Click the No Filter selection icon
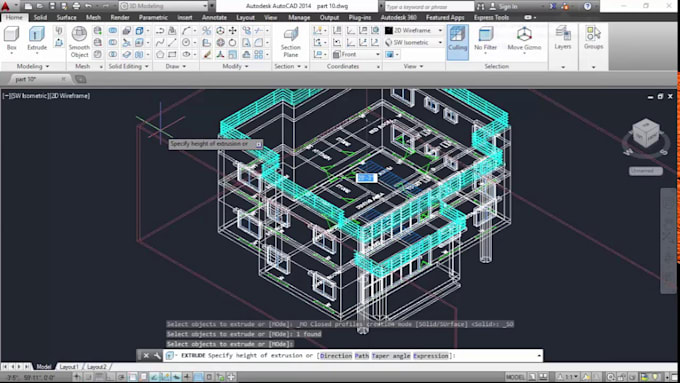The width and height of the screenshot is (680, 383). [x=485, y=38]
